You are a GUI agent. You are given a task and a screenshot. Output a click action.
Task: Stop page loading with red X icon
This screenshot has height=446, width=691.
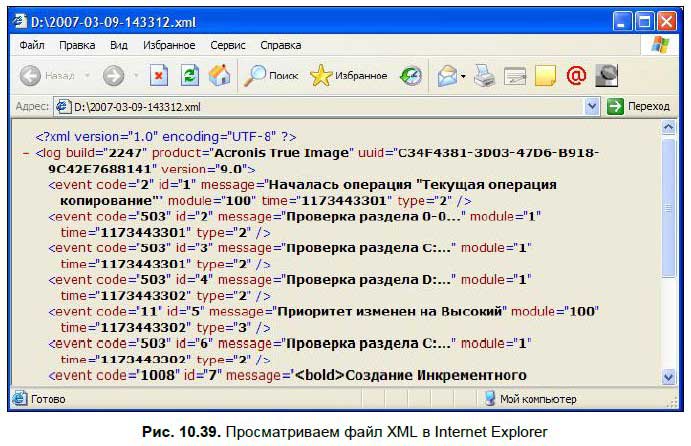click(159, 76)
